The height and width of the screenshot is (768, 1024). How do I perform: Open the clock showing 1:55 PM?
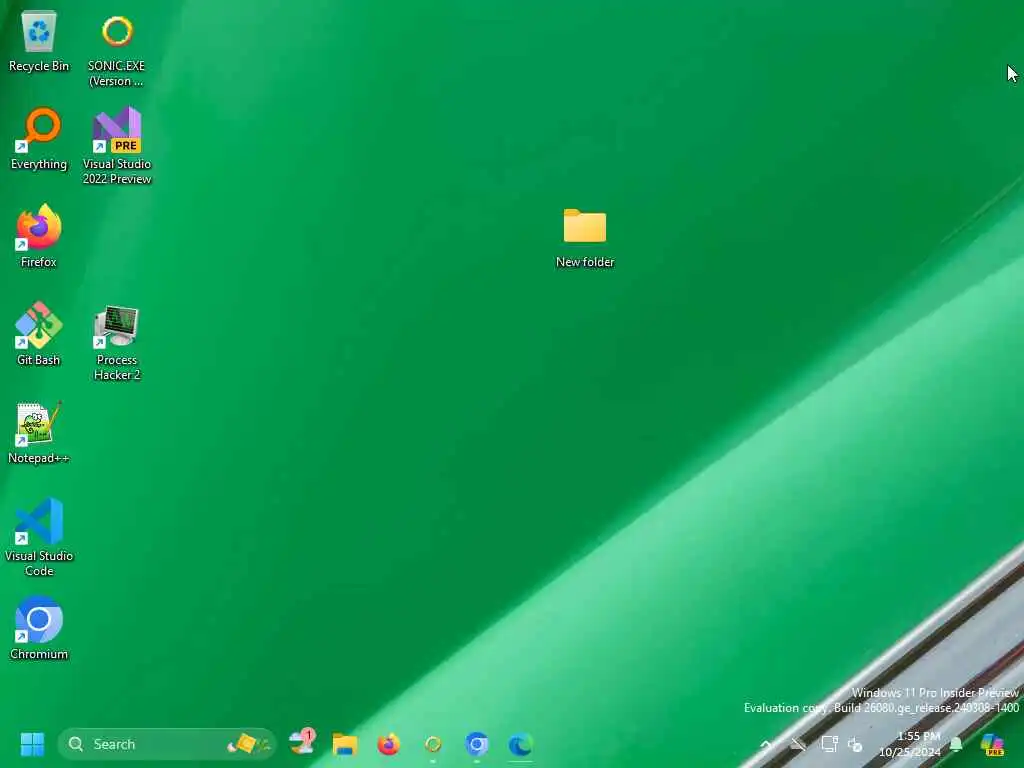910,744
